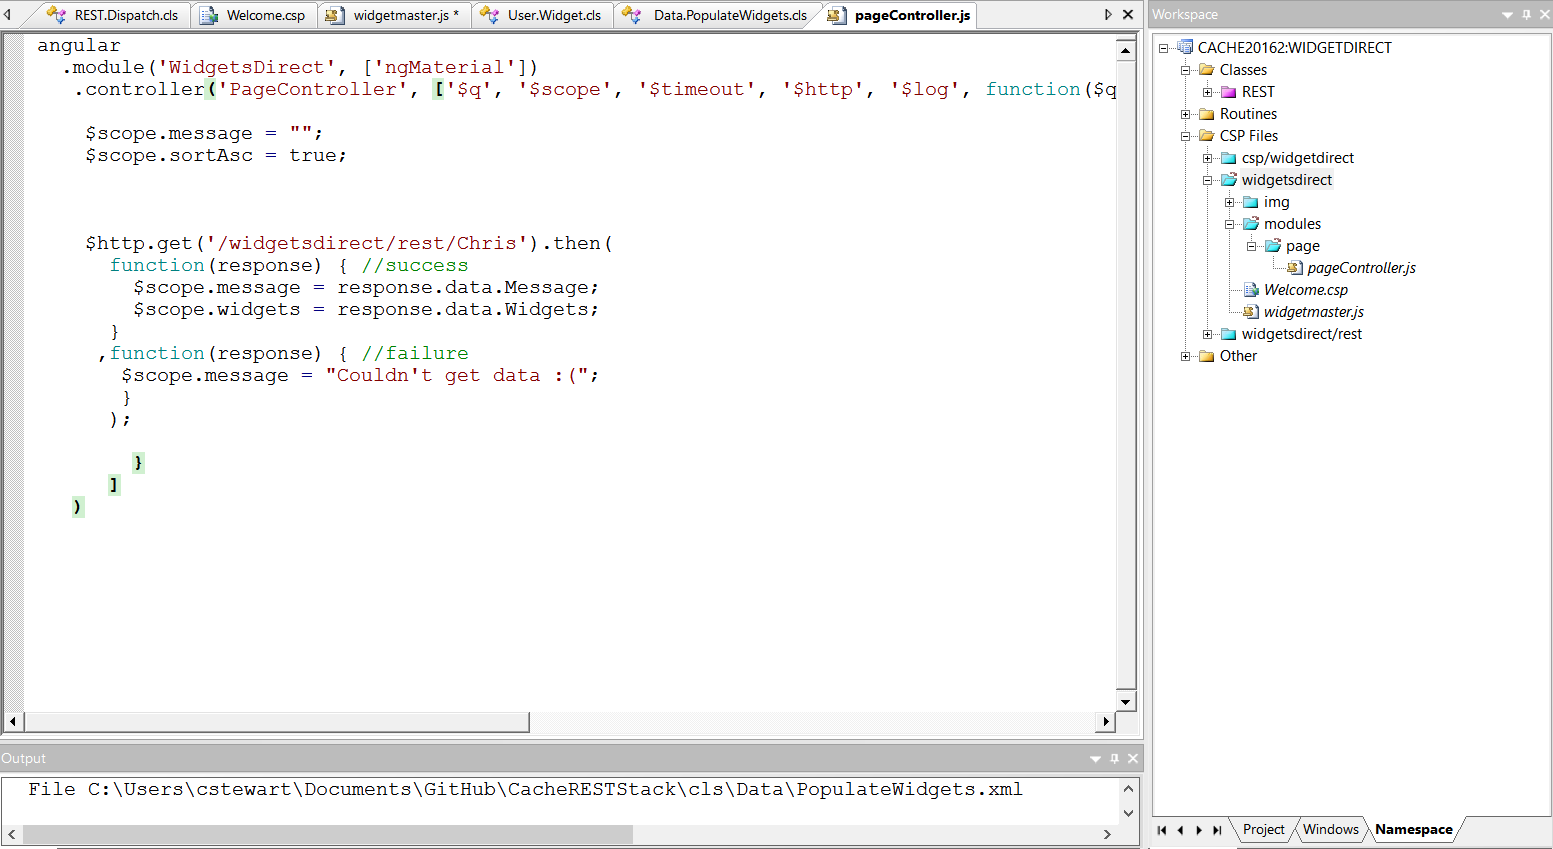
Task: Click the modules folder icon
Action: click(x=1251, y=224)
